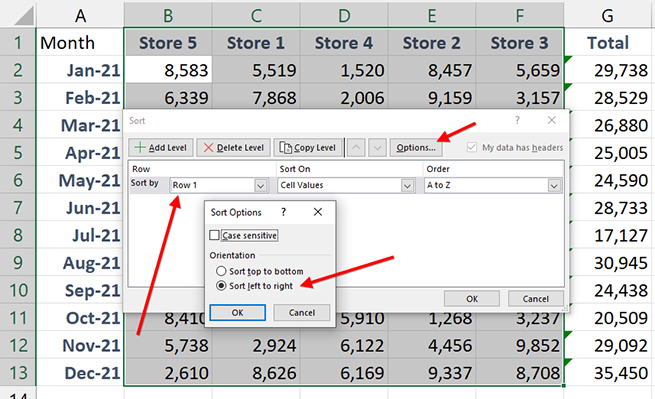Confirm Sort Options with OK button
The height and width of the screenshot is (399, 655).
(x=237, y=313)
